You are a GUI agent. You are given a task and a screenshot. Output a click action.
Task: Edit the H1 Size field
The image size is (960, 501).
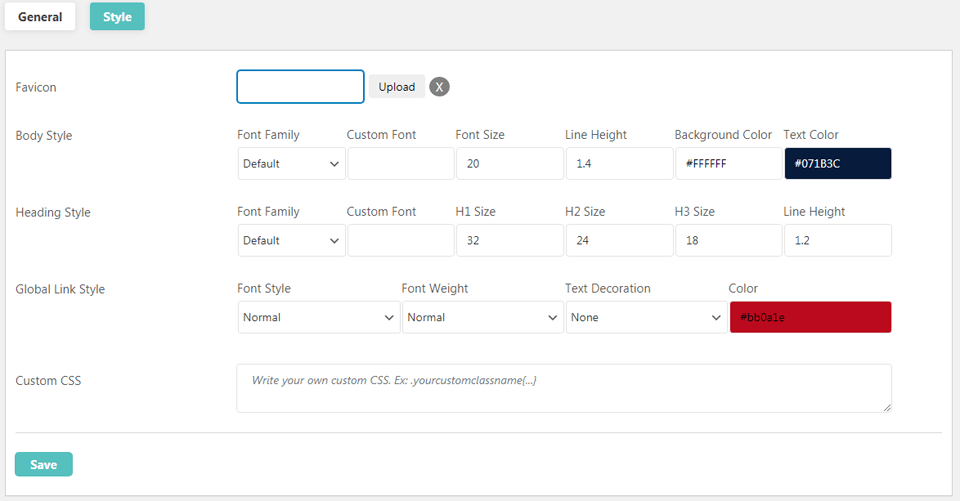510,240
